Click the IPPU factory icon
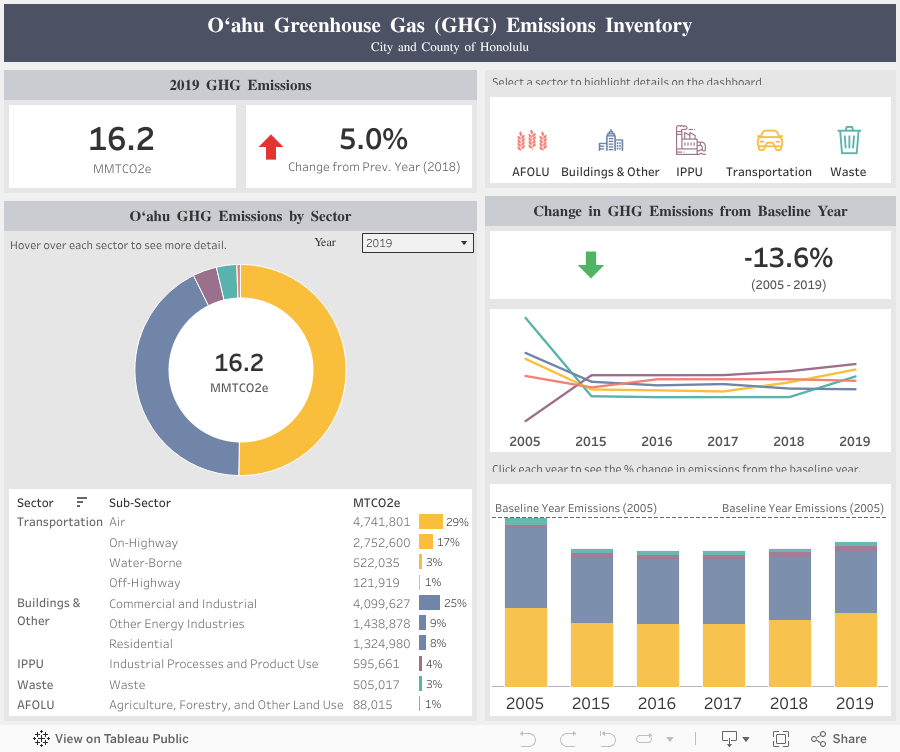The height and width of the screenshot is (752, 900). [689, 141]
